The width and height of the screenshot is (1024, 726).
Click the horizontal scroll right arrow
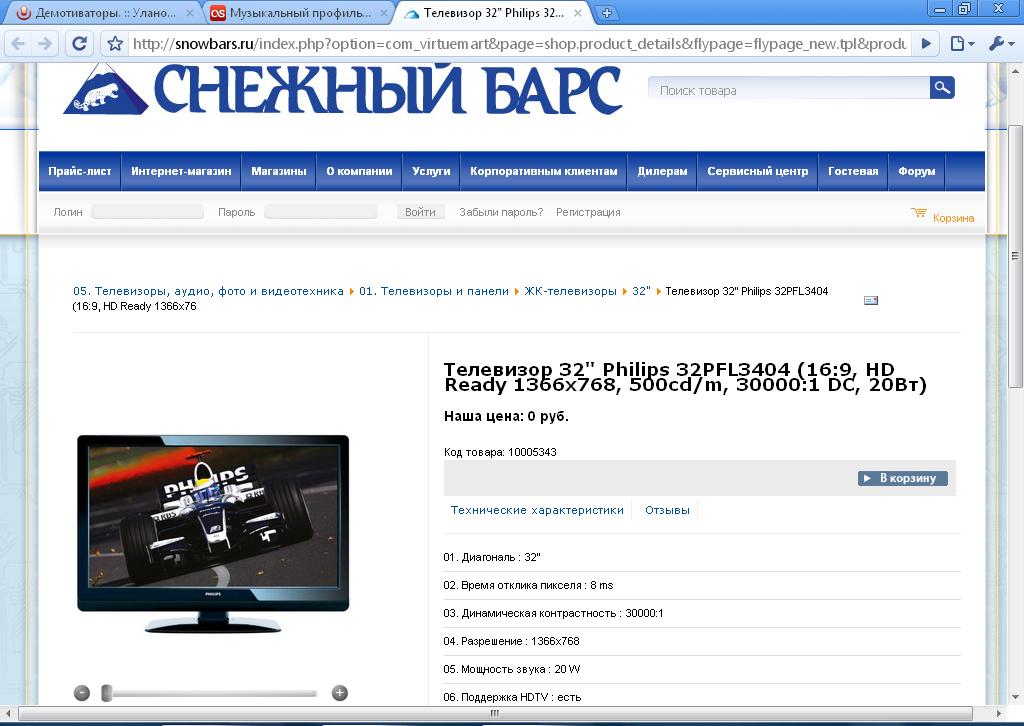999,713
